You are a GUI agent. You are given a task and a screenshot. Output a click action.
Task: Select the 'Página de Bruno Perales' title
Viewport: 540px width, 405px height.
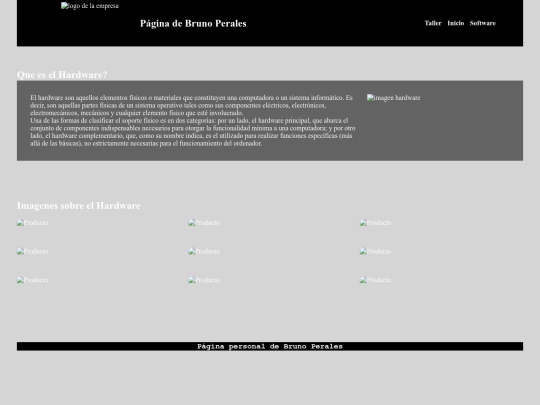click(193, 23)
